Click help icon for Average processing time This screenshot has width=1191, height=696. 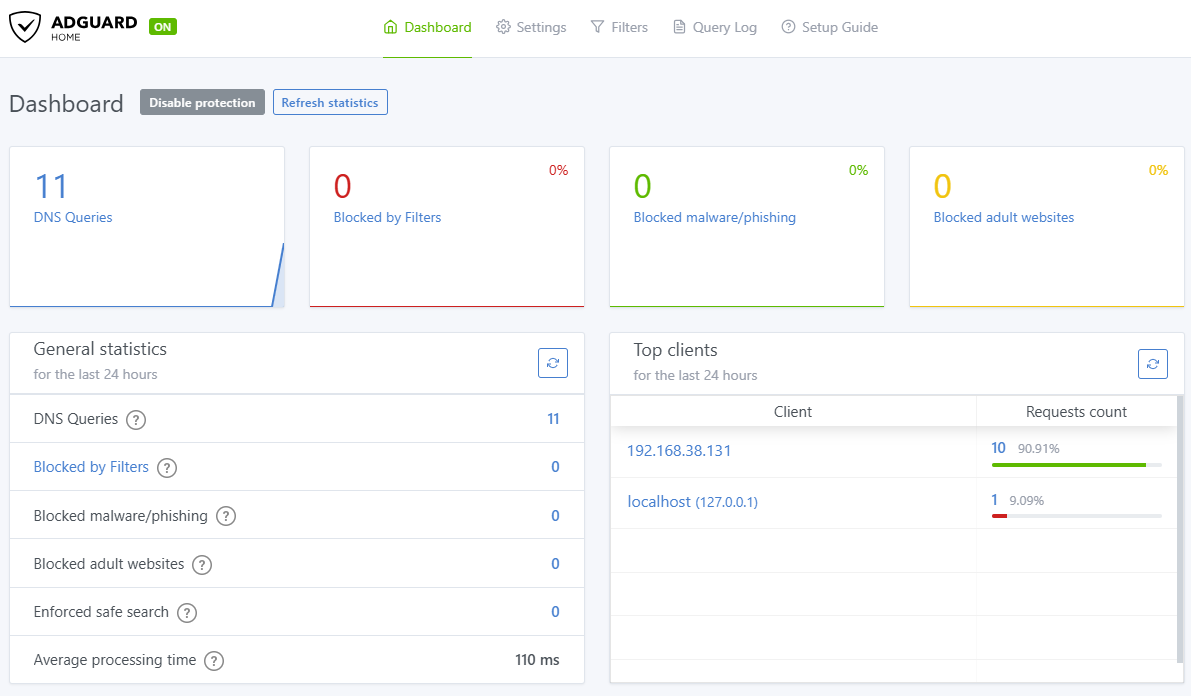coord(214,661)
